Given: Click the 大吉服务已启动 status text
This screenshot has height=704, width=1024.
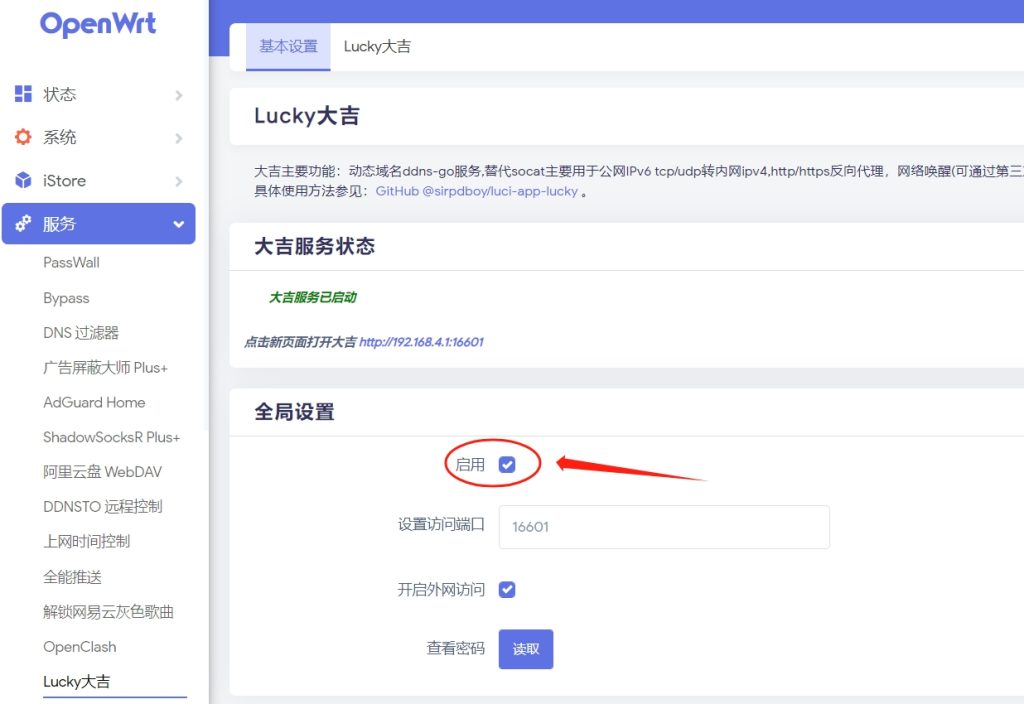Looking at the screenshot, I should 313,297.
